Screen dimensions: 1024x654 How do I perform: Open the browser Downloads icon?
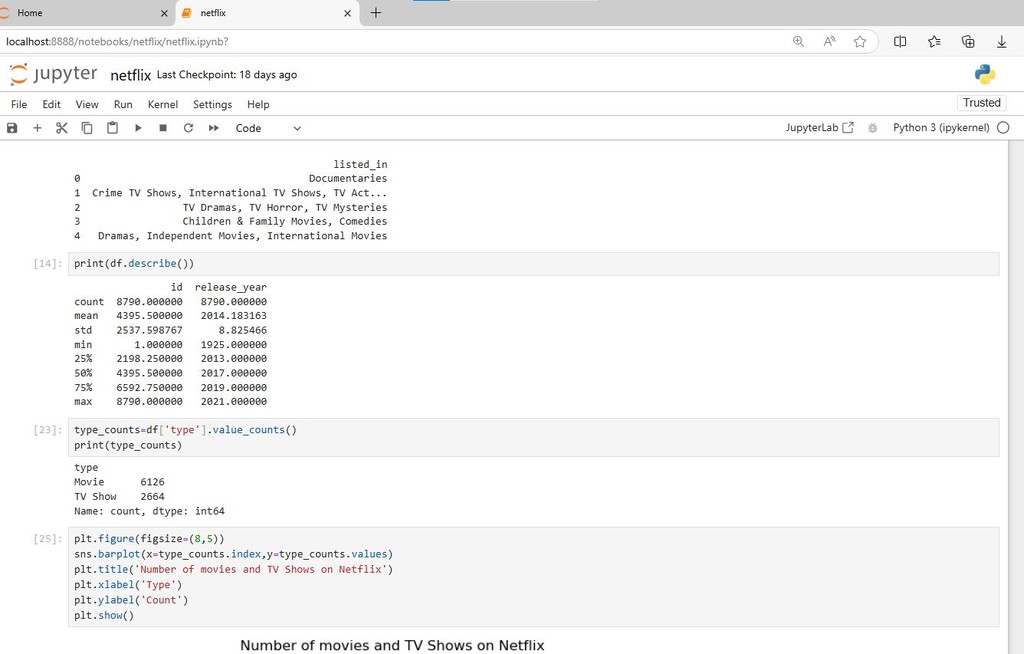pyautogui.click(x=1001, y=41)
